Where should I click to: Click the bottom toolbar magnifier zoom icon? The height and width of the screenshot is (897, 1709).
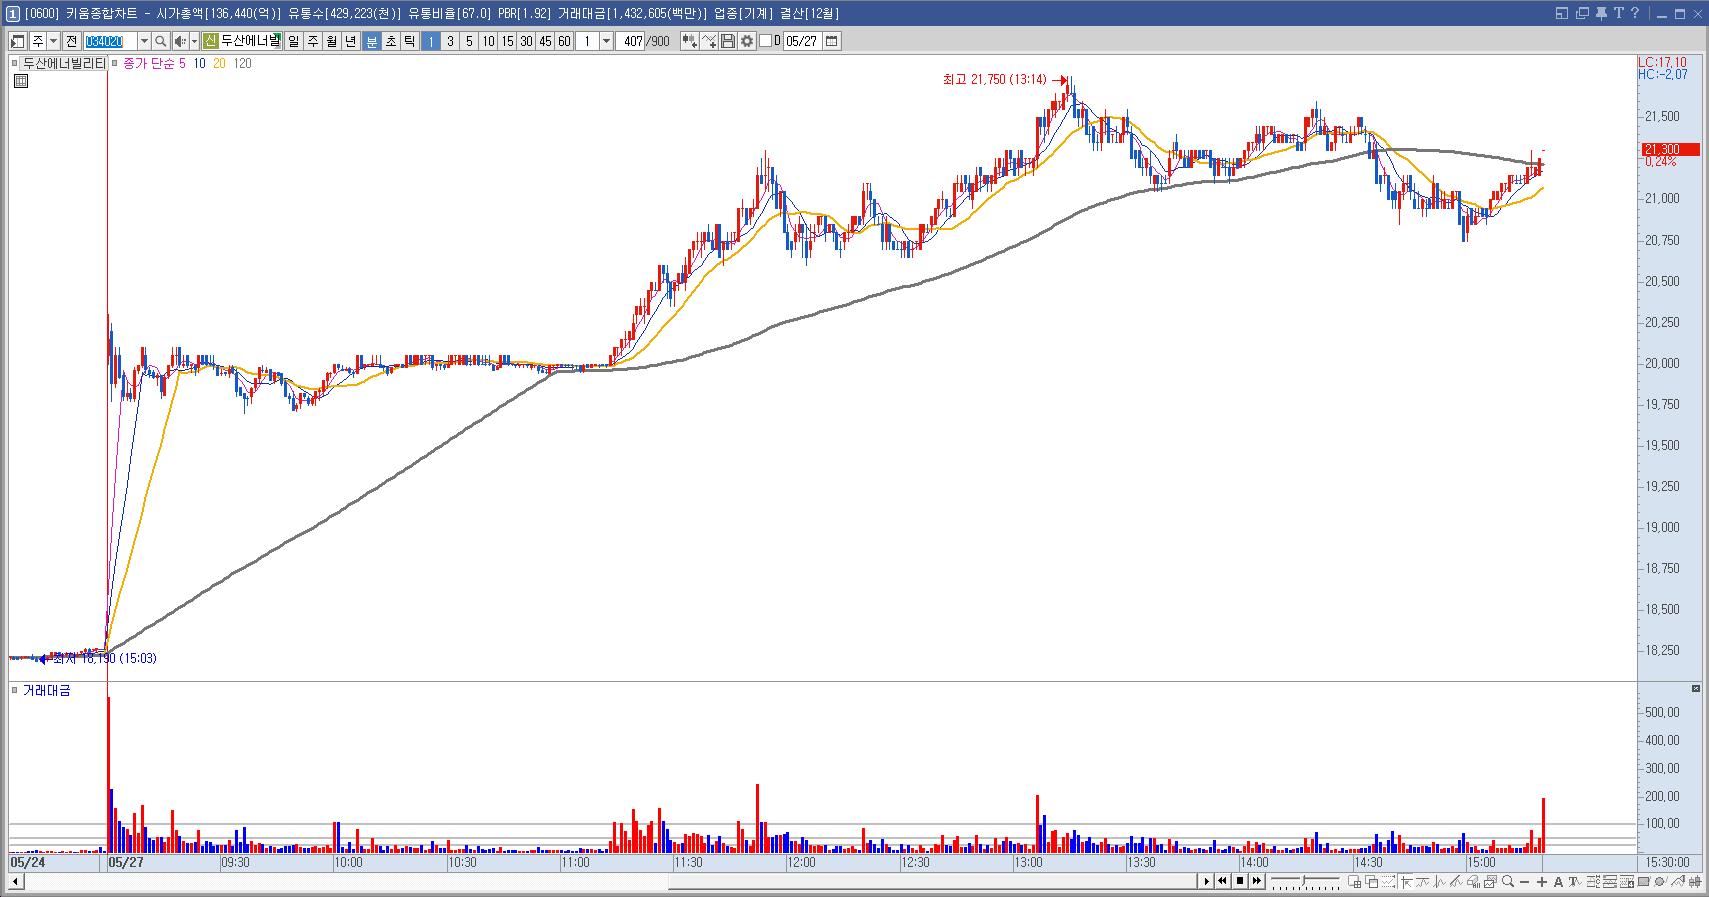[1508, 882]
